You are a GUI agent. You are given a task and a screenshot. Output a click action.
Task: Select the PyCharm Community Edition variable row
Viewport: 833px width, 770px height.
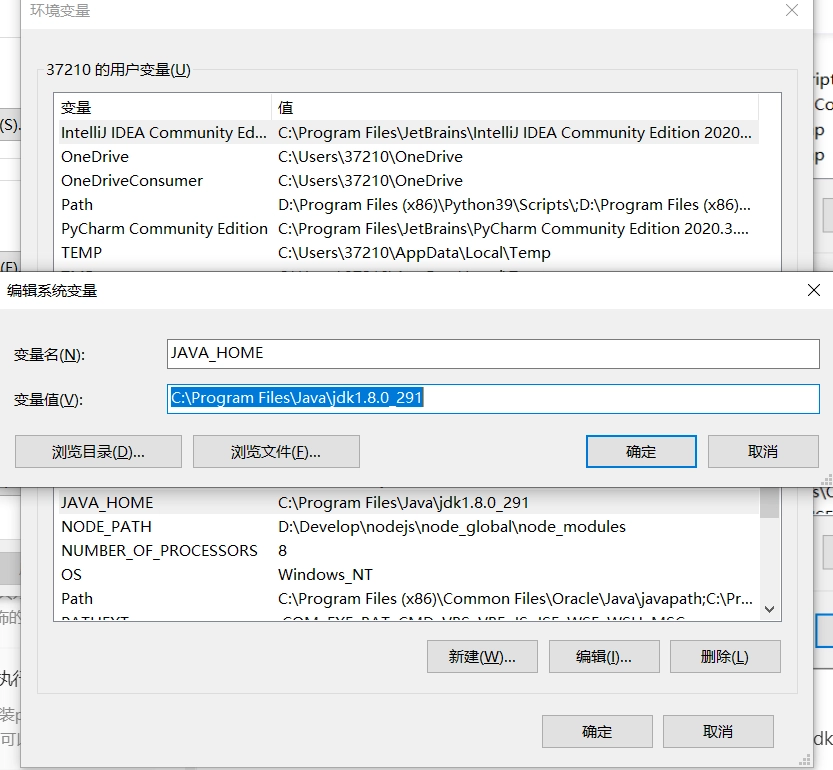409,229
